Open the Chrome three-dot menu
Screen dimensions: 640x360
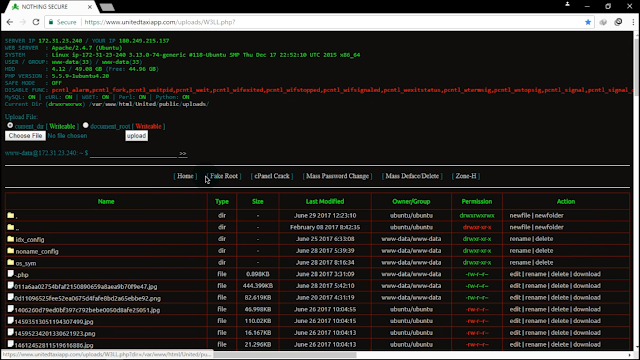coord(633,22)
